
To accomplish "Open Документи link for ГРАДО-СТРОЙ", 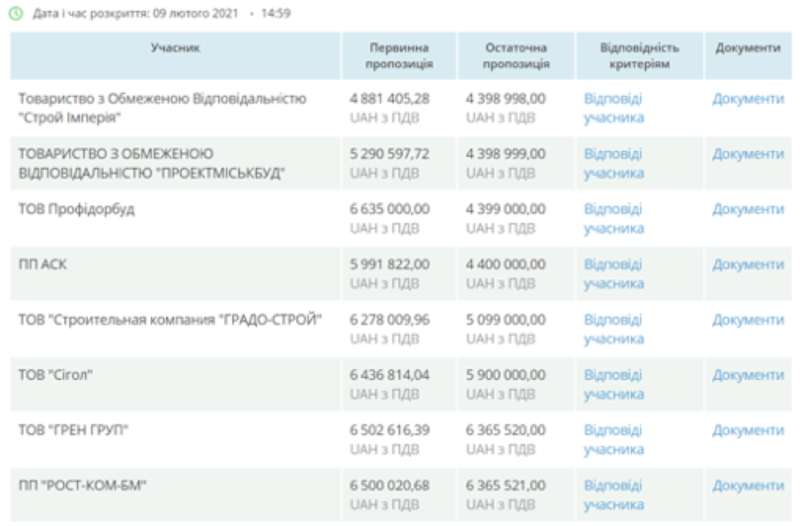I will (747, 320).
